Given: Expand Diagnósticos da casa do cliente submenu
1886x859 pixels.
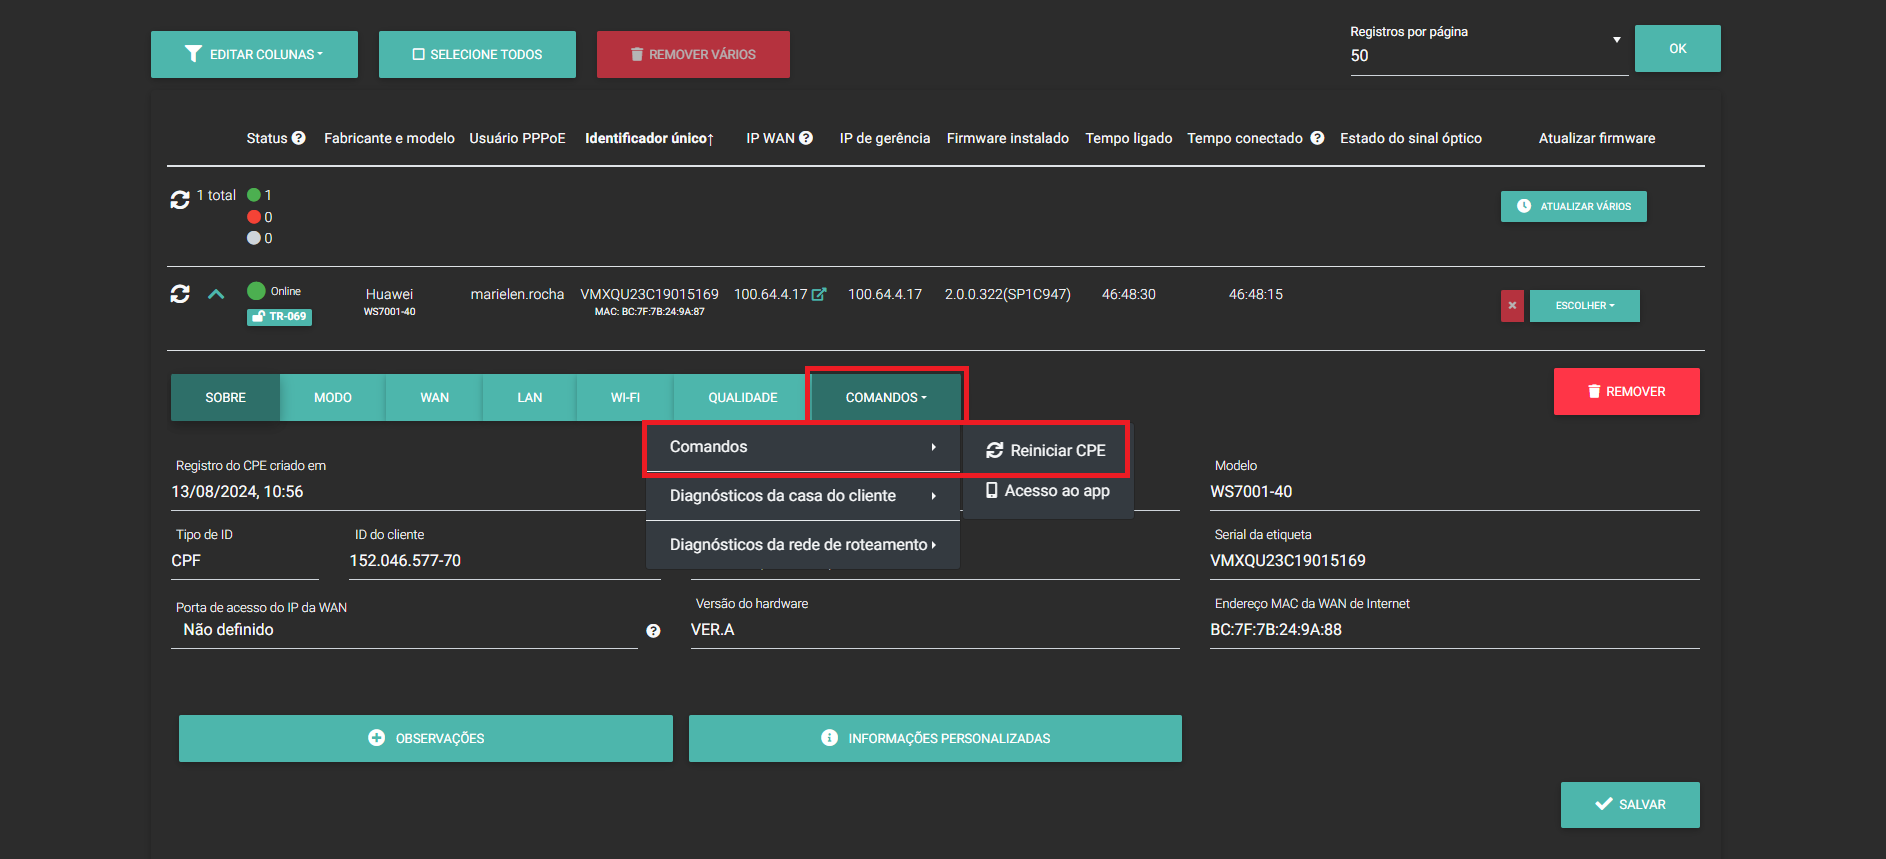Looking at the screenshot, I should pyautogui.click(x=802, y=496).
